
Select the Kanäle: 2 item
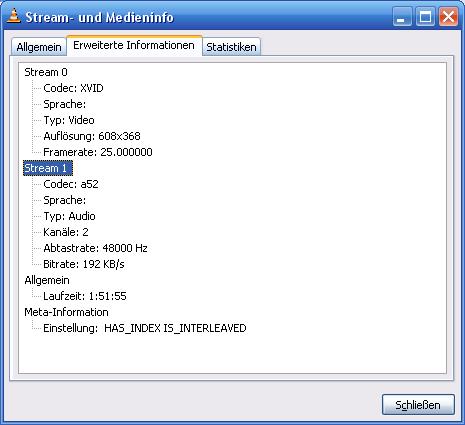pos(66,232)
